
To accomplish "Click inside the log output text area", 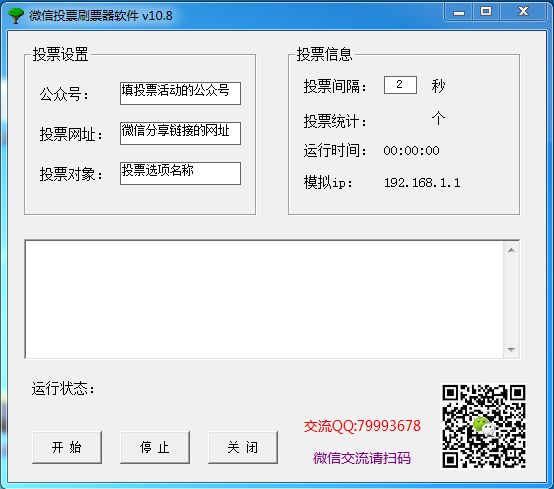I will [264, 299].
